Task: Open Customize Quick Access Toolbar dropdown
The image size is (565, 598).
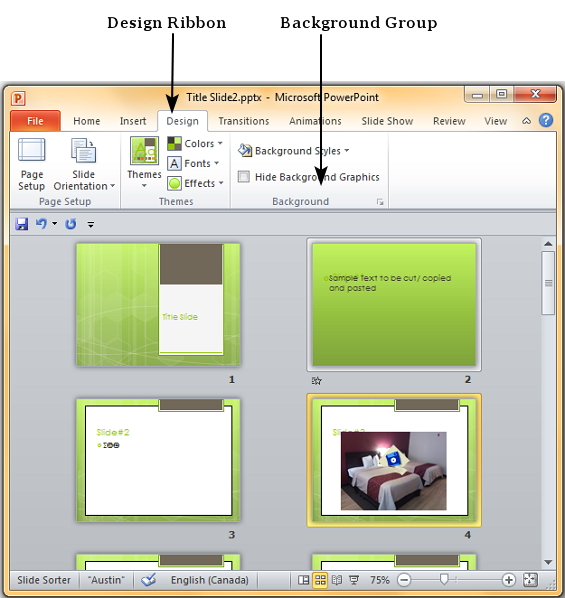Action: click(x=91, y=224)
